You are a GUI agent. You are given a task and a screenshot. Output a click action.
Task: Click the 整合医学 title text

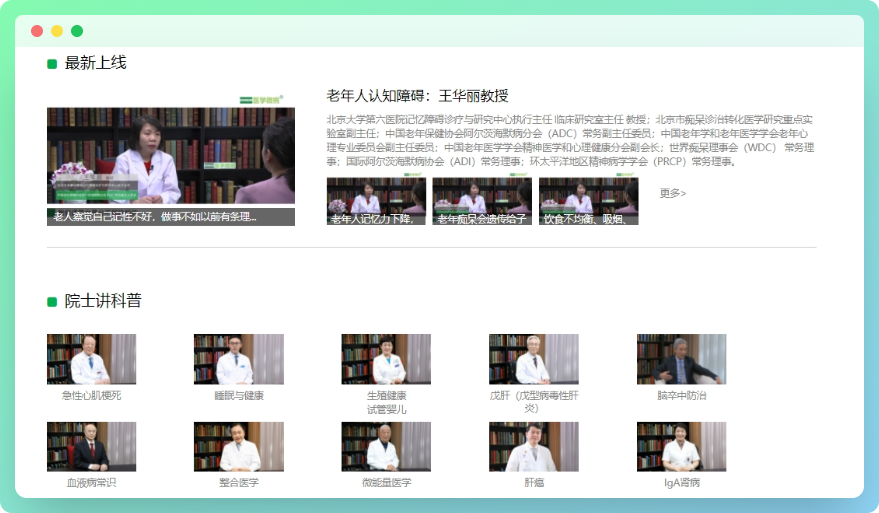[x=239, y=482]
